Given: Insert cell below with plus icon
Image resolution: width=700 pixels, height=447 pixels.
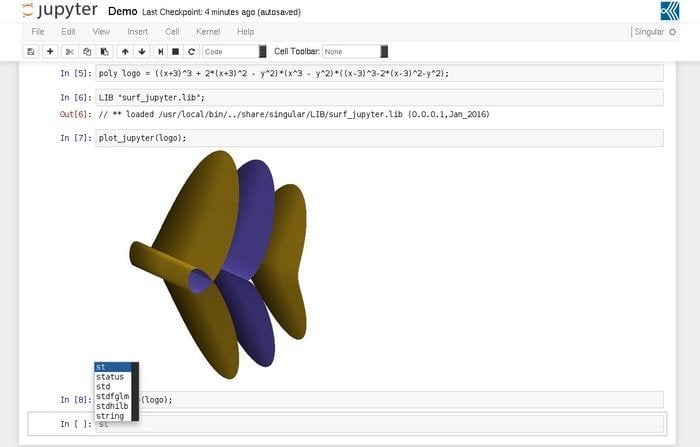Looking at the screenshot, I should (x=50, y=52).
